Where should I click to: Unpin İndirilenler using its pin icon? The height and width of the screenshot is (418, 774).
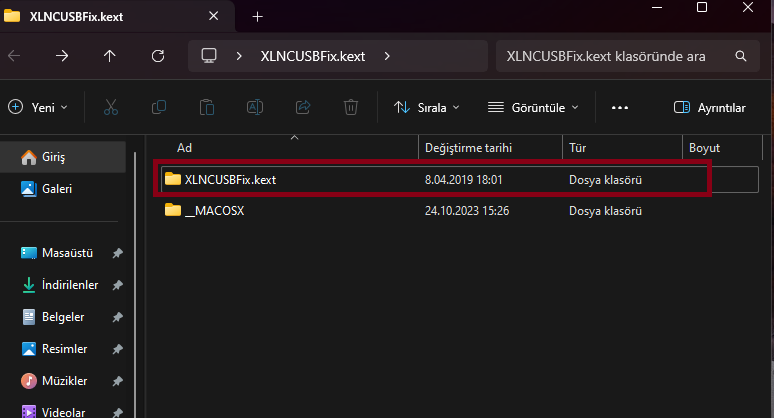pos(117,285)
